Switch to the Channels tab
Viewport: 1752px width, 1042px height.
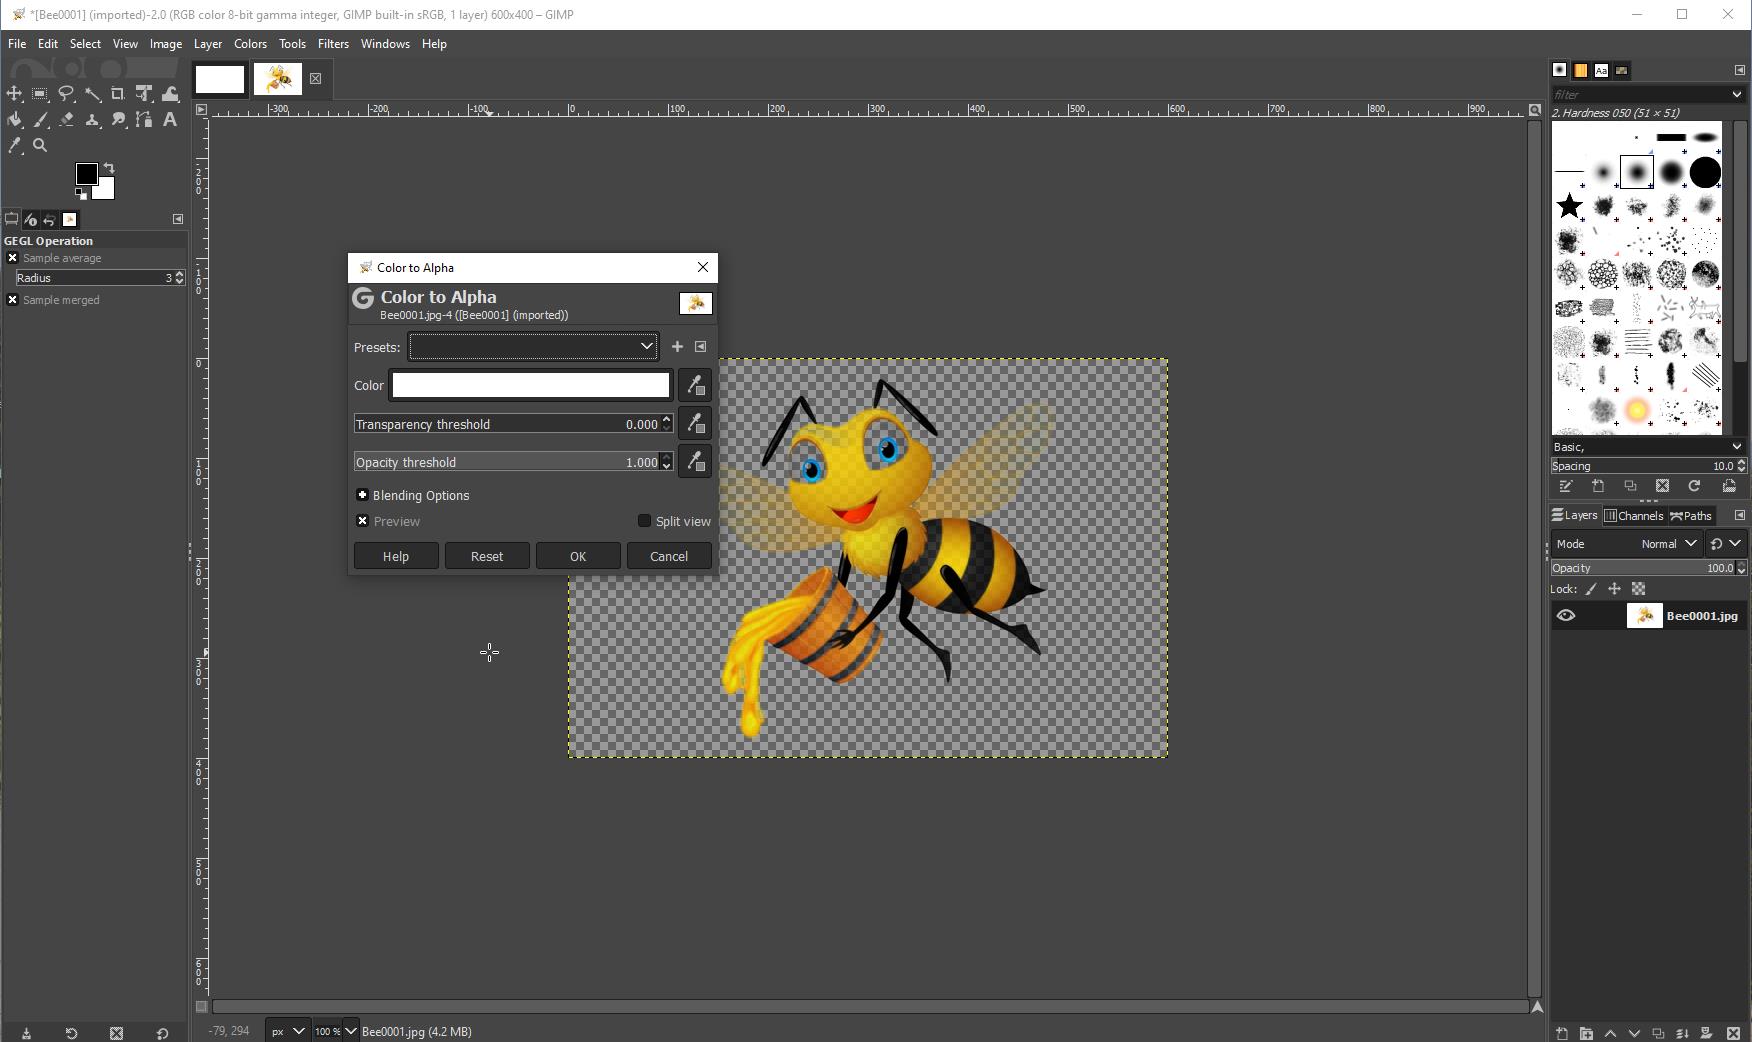(1633, 516)
